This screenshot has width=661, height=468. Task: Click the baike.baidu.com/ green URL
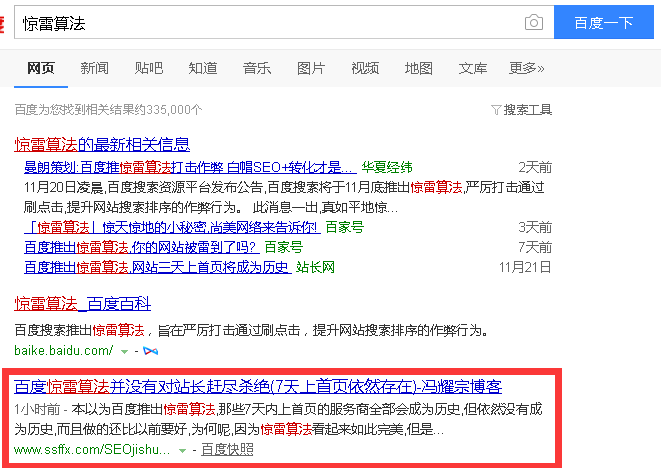coord(64,351)
